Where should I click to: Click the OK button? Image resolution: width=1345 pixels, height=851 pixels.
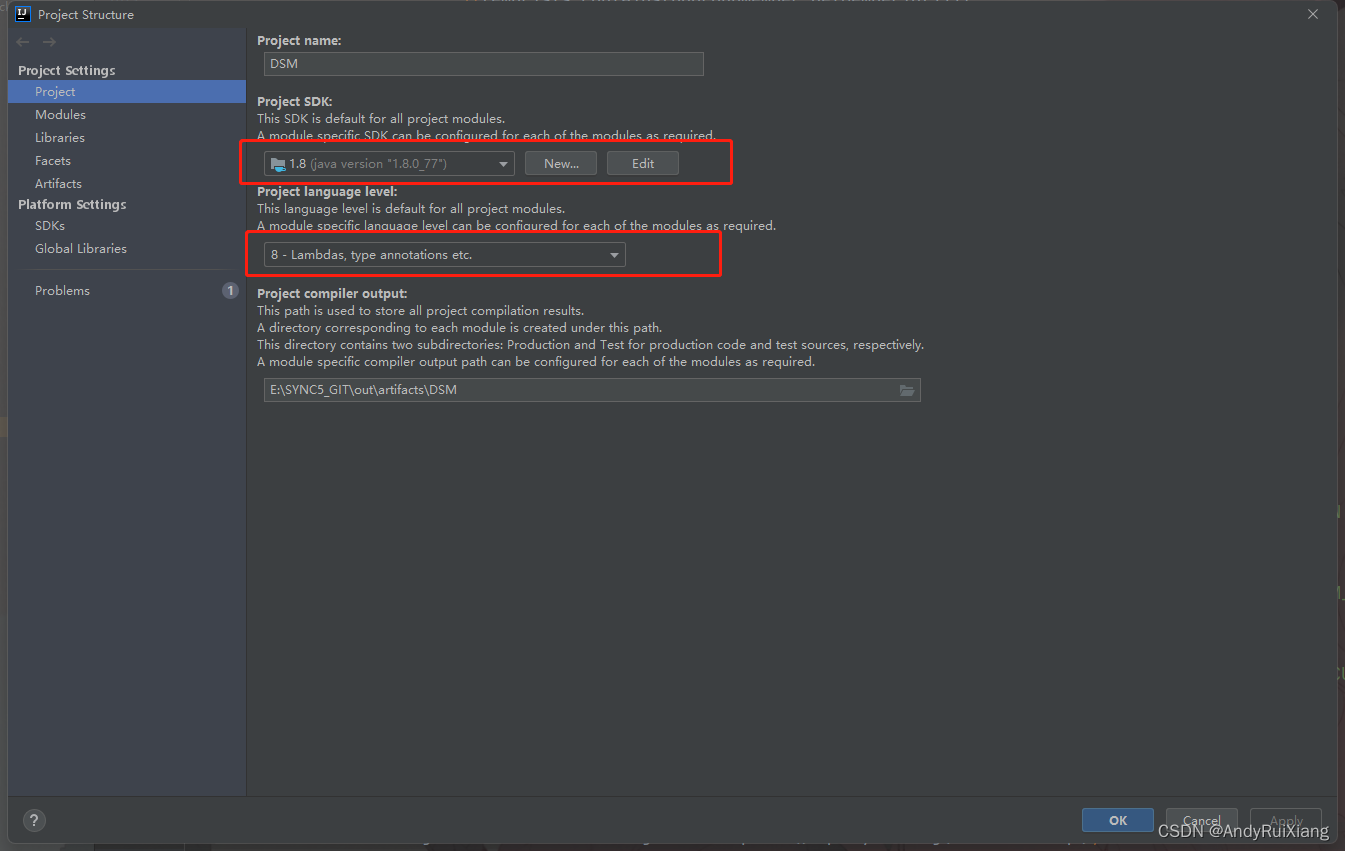[1118, 820]
